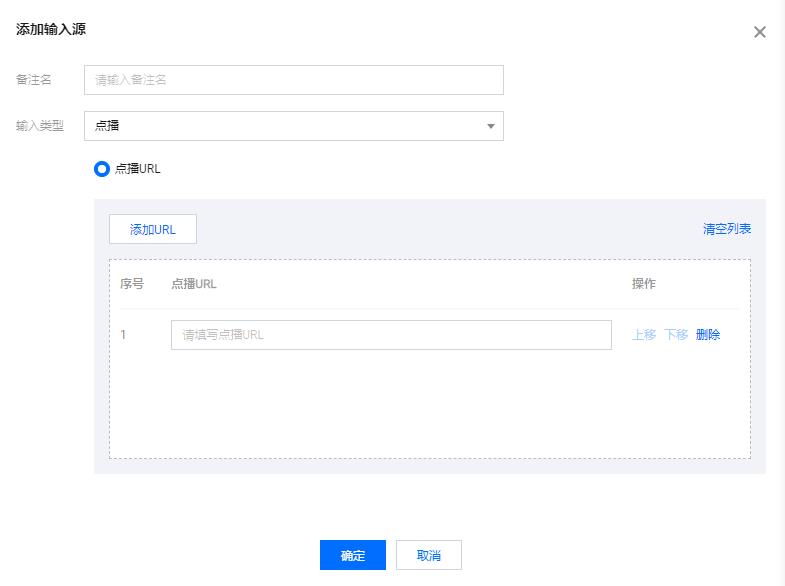The image size is (785, 586).
Task: Click the 添加输入源 dialog title
Action: (51, 29)
